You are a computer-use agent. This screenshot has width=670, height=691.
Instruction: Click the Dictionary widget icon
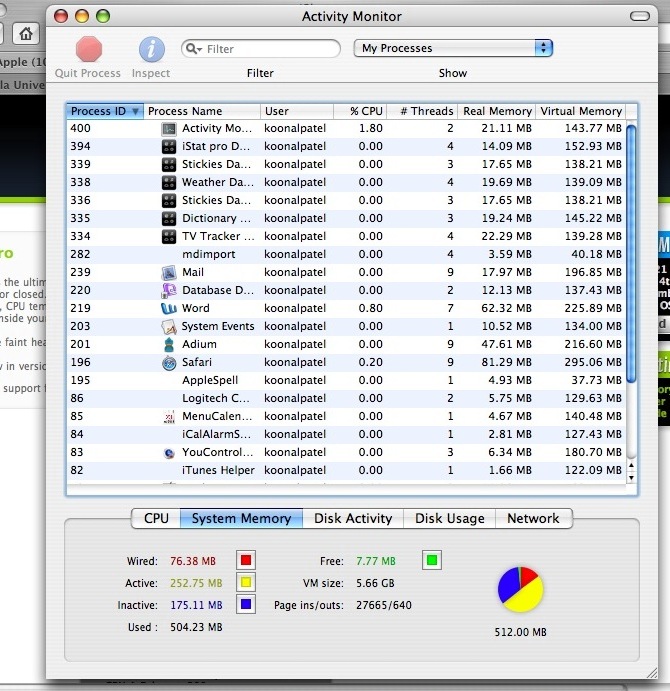click(x=169, y=219)
